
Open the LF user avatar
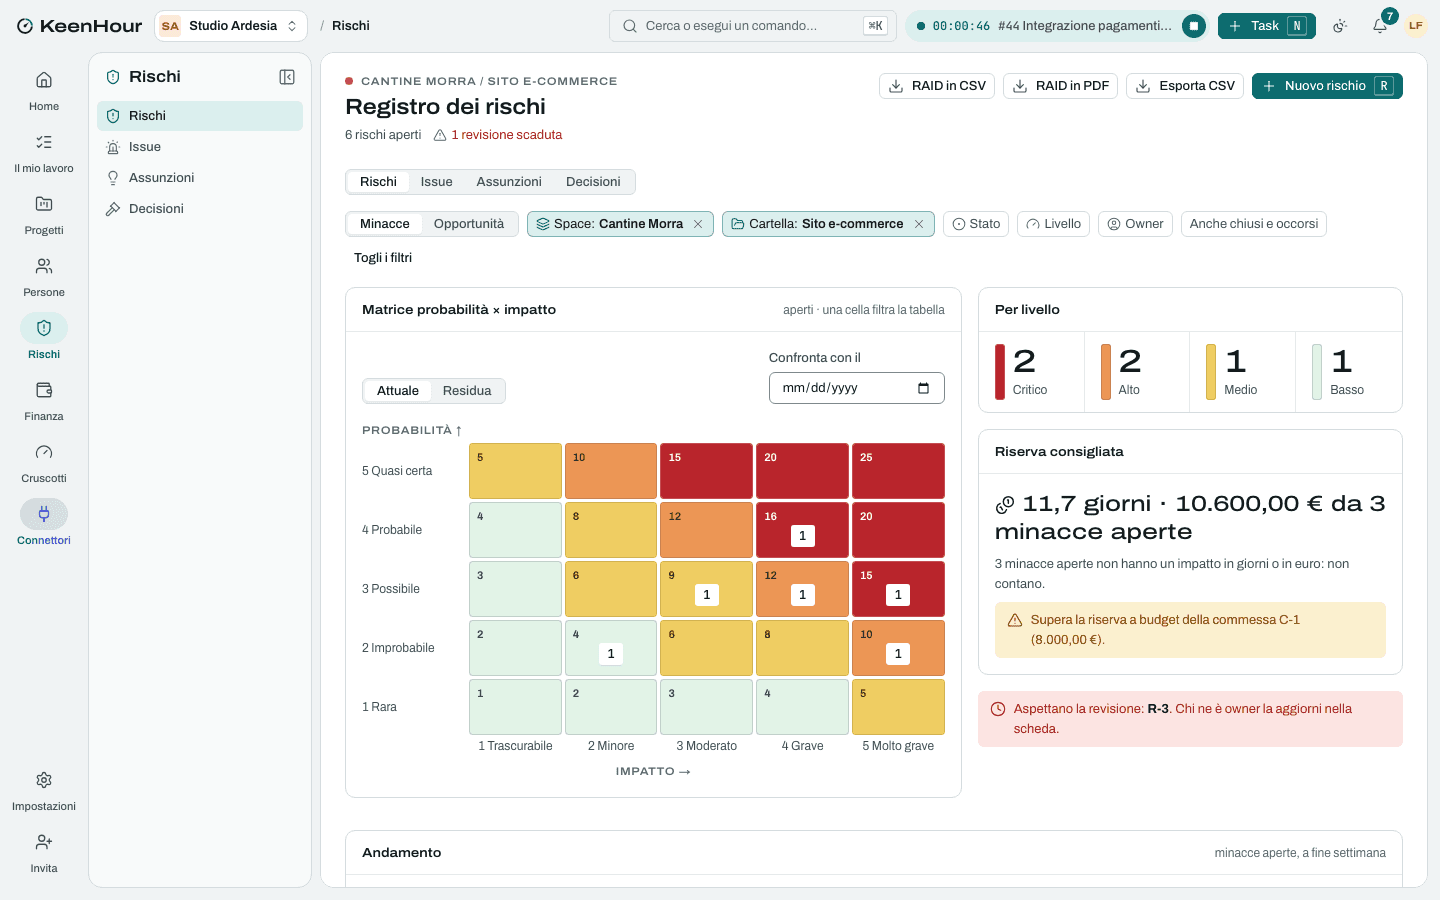pos(1416,26)
